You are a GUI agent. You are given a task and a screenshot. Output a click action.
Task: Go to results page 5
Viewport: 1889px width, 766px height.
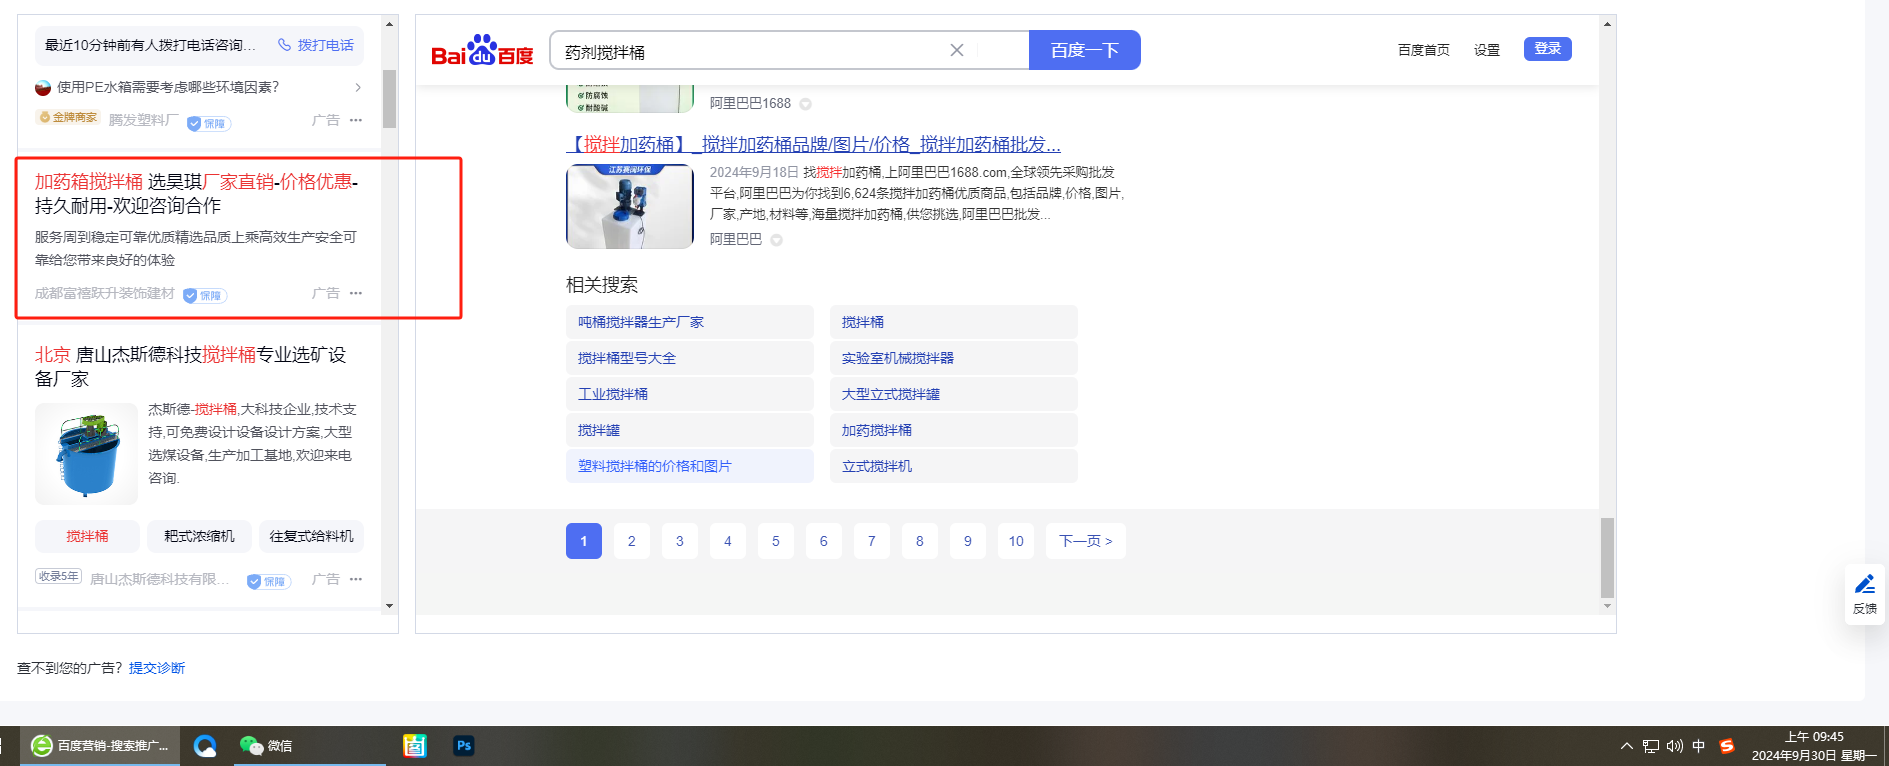click(x=776, y=541)
